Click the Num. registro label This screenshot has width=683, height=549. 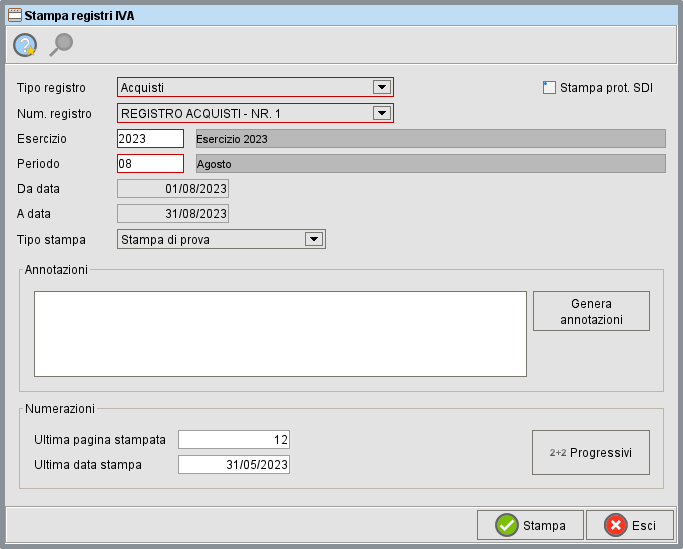54,114
